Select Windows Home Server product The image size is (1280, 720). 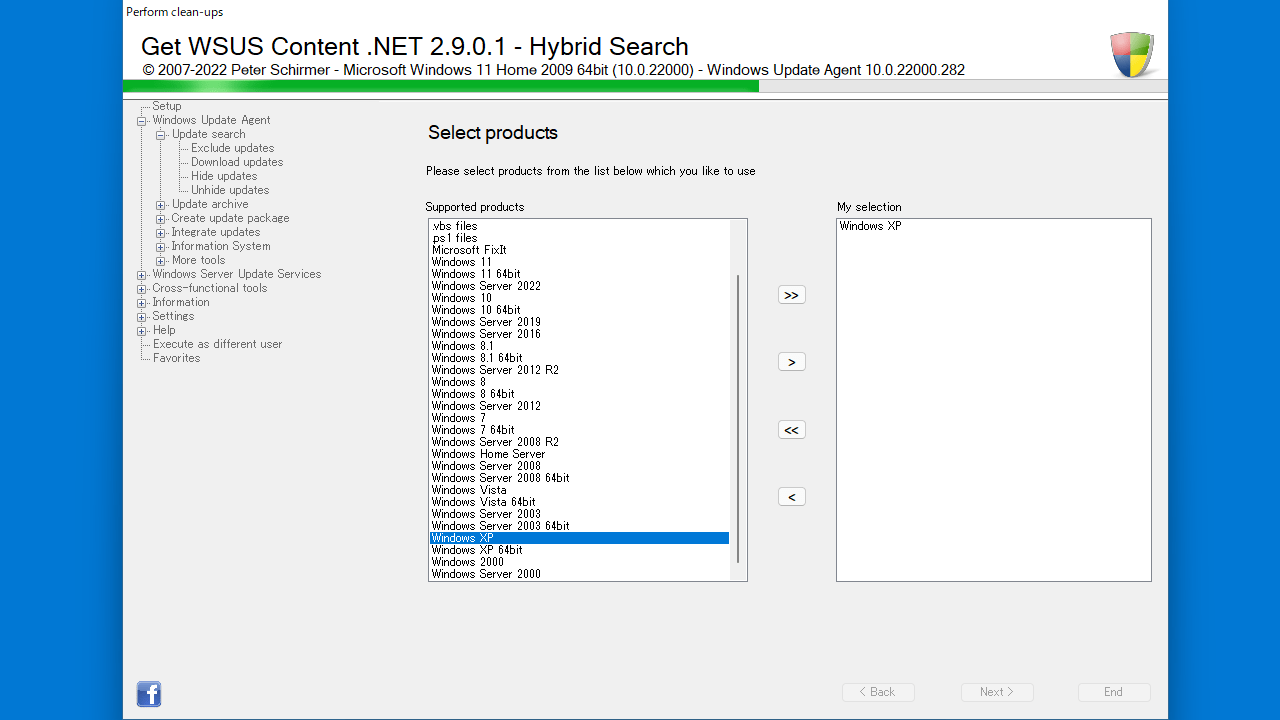point(579,454)
